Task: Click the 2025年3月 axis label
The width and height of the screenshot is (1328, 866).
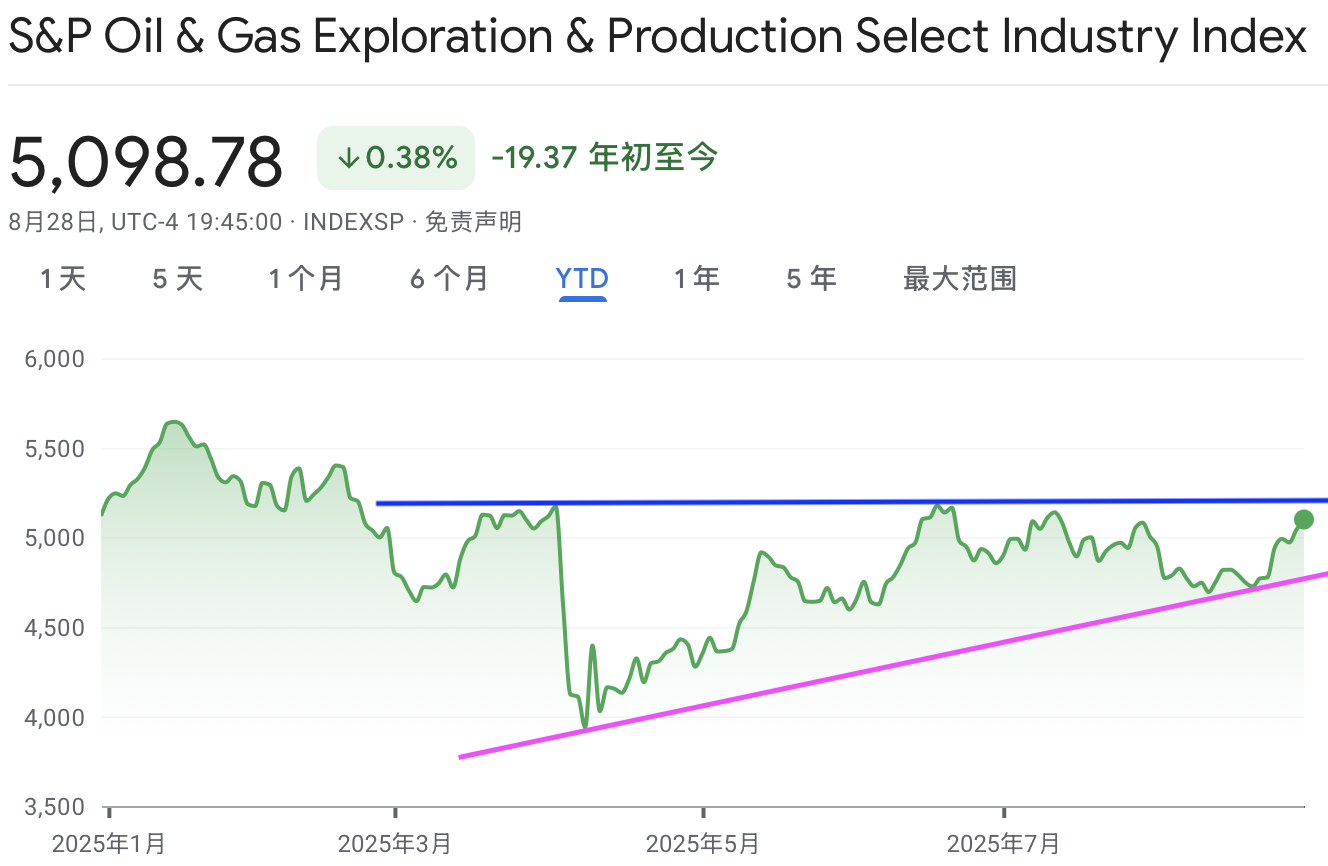Action: point(394,843)
